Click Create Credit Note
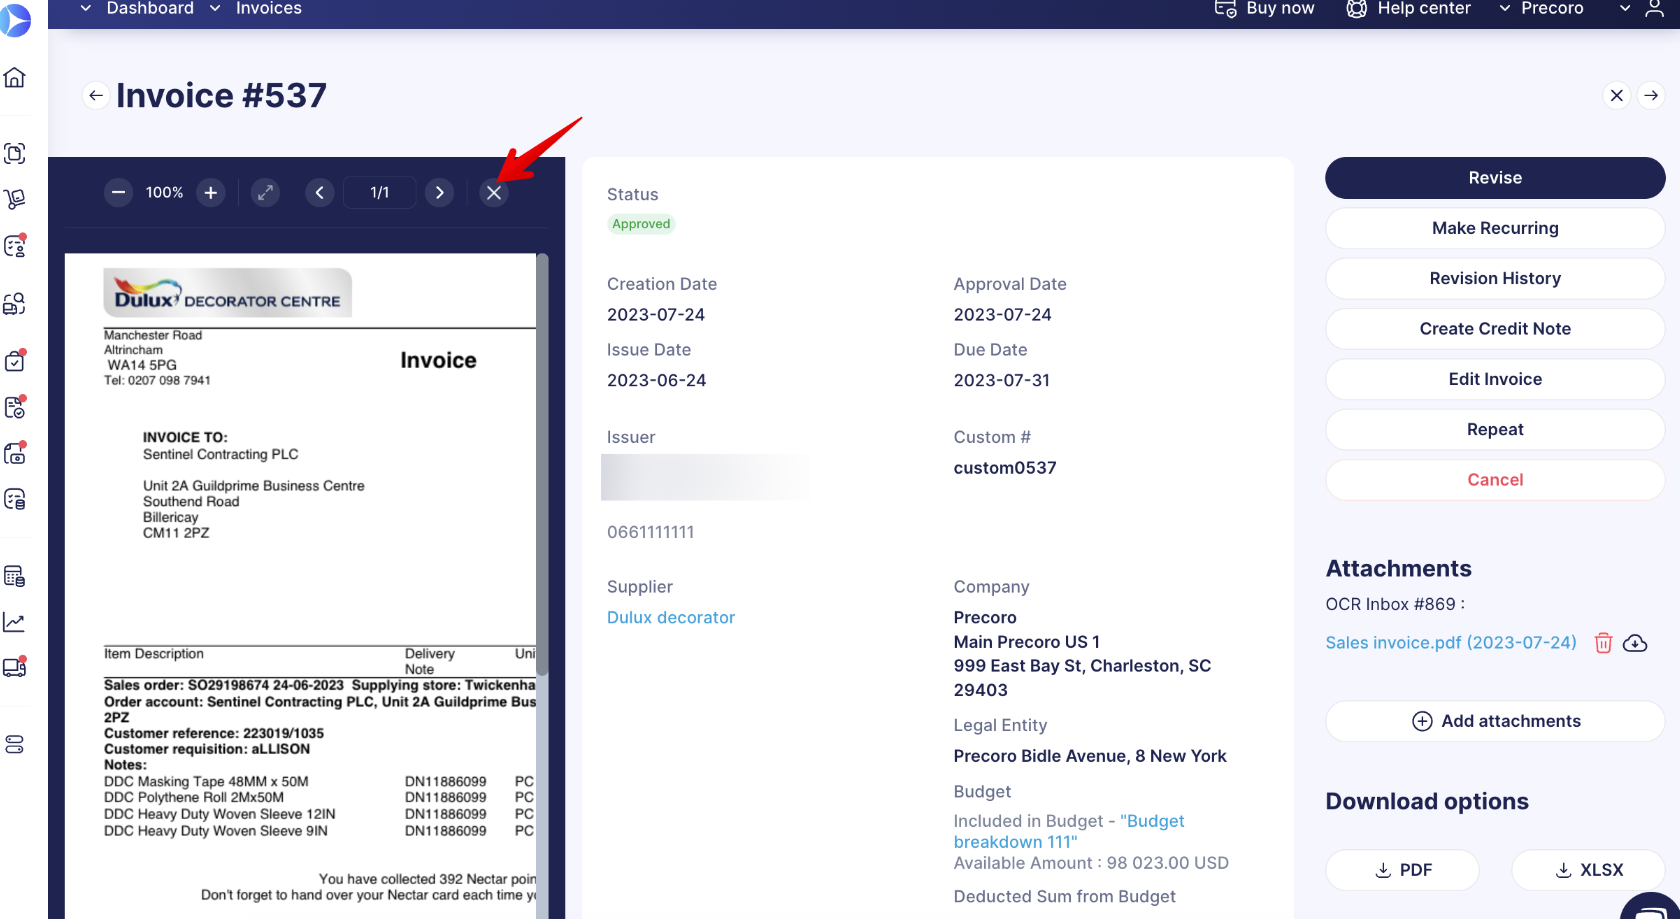The image size is (1680, 919). 1495,329
